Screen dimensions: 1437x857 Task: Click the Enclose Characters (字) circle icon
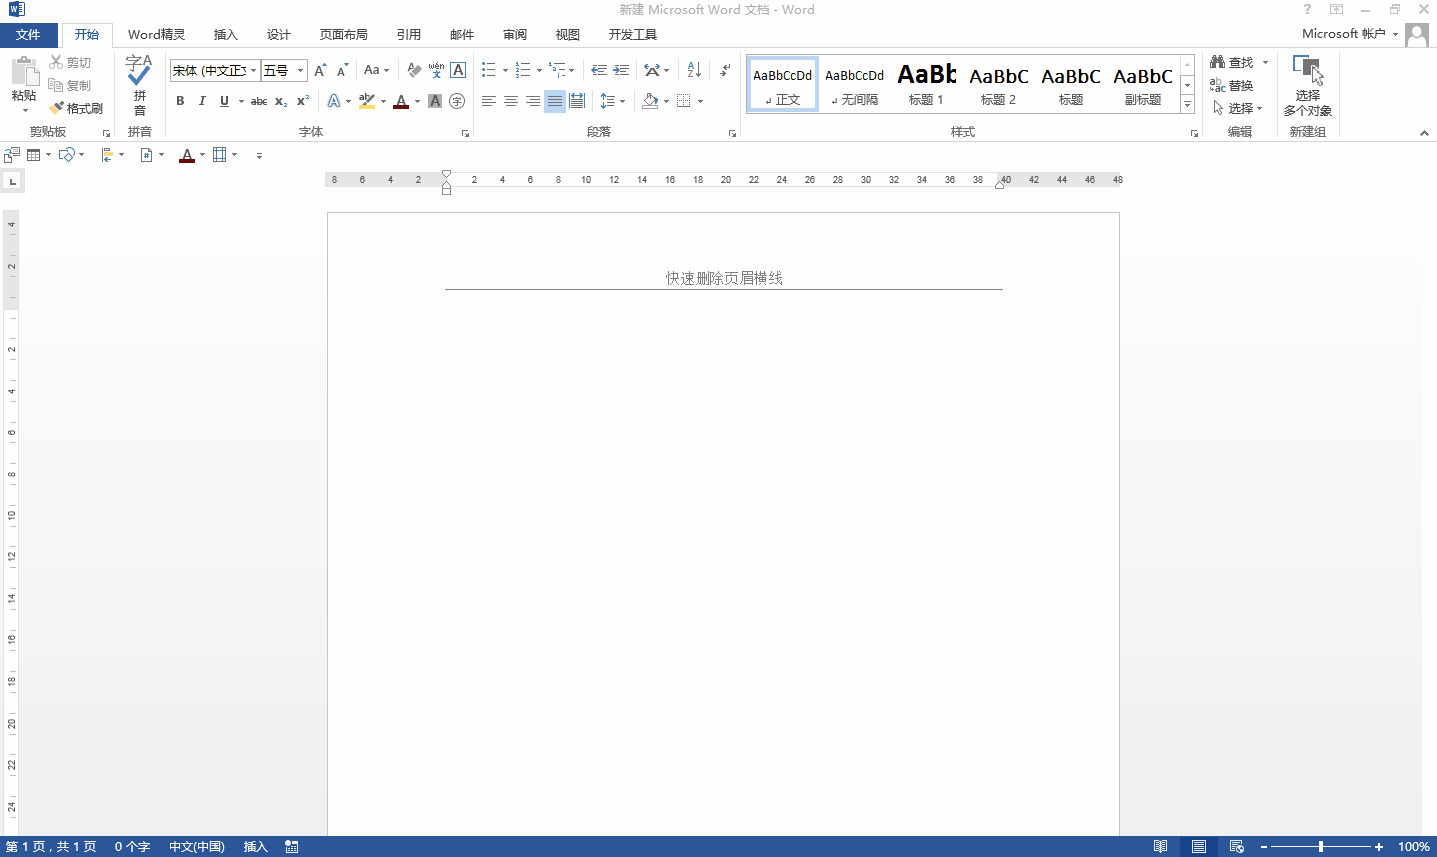pyautogui.click(x=457, y=101)
